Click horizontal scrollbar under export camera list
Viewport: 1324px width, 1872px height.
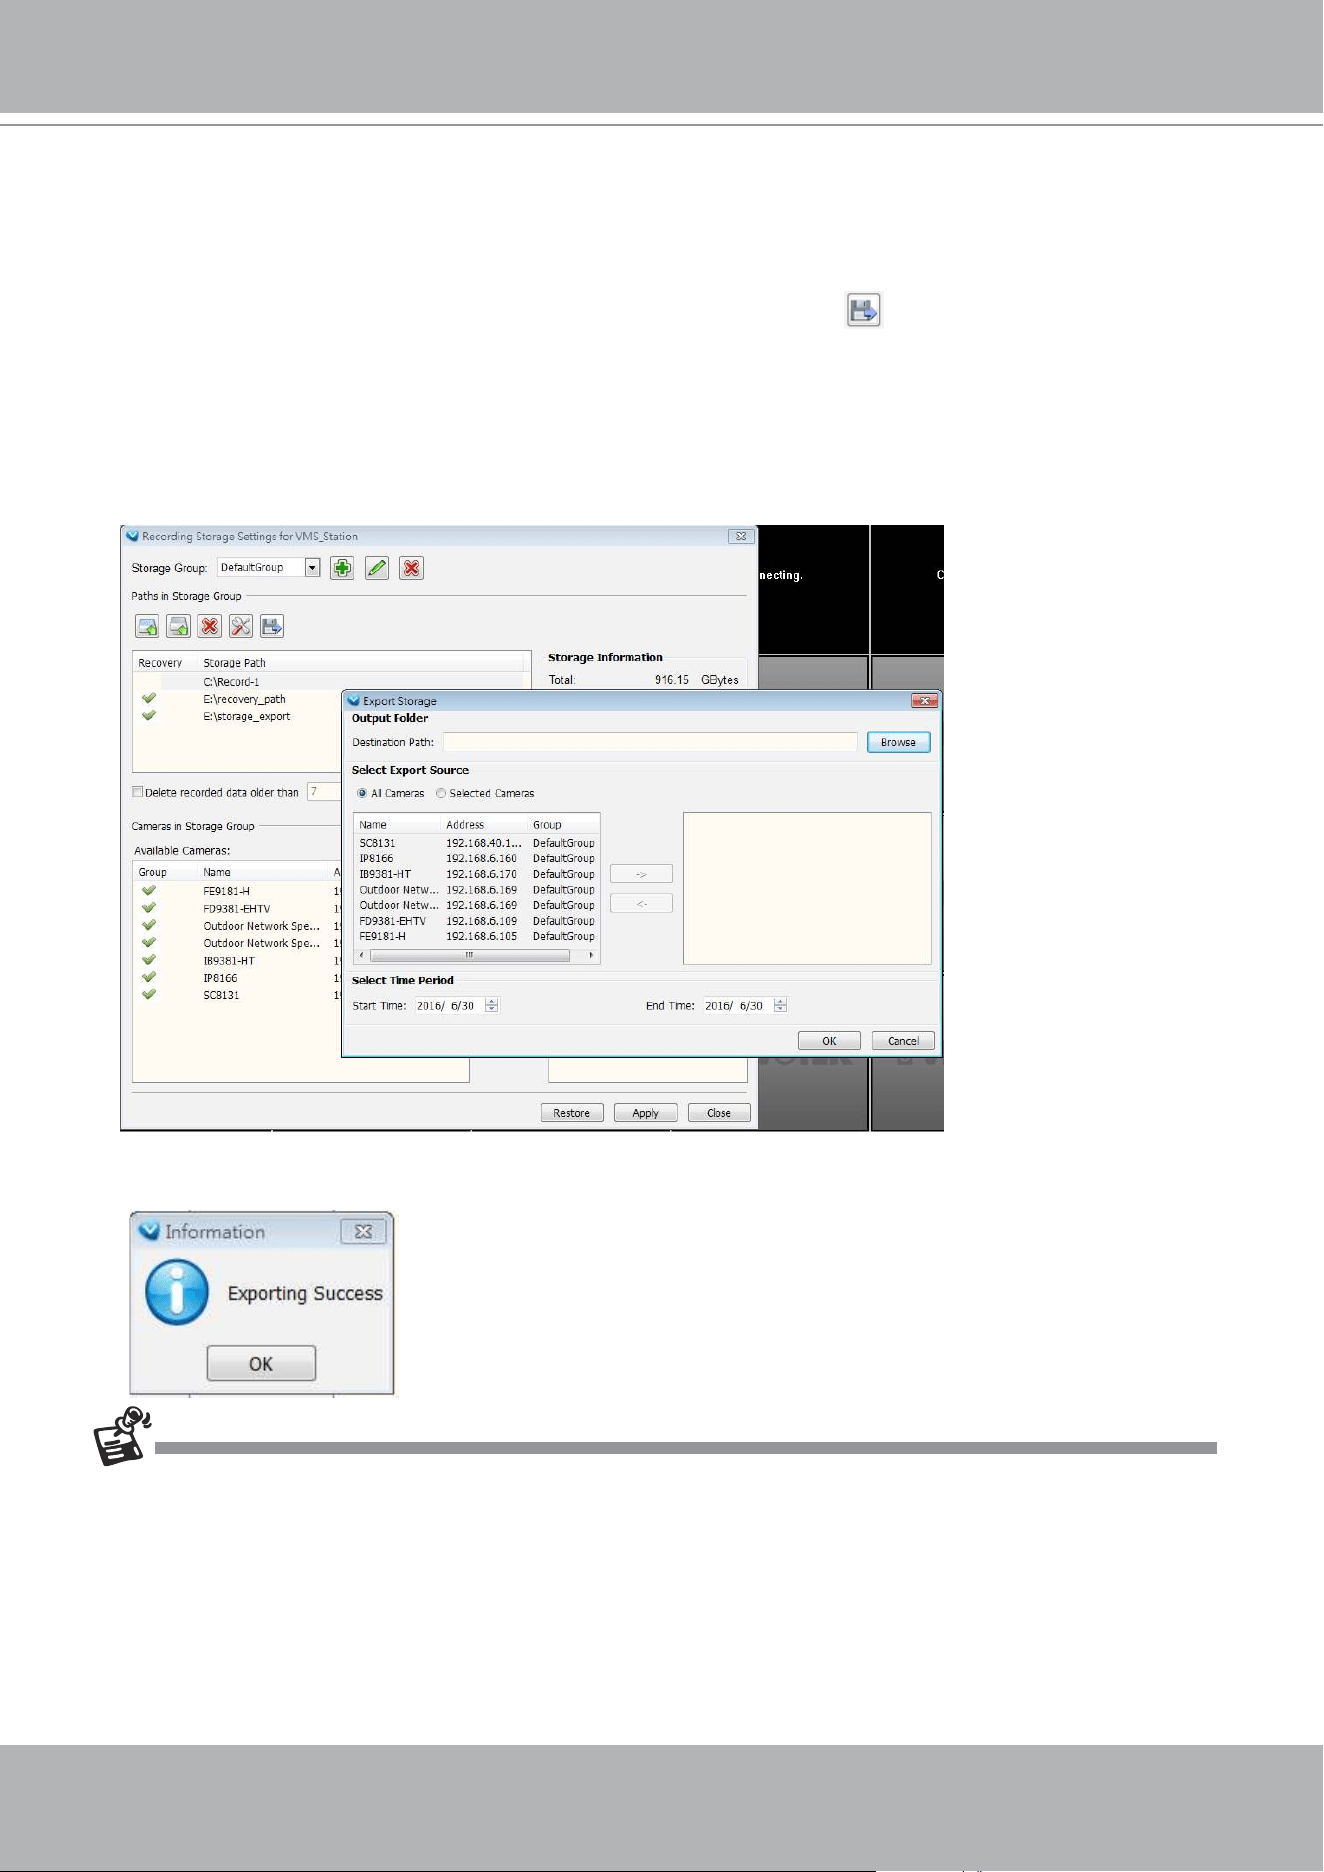(469, 956)
